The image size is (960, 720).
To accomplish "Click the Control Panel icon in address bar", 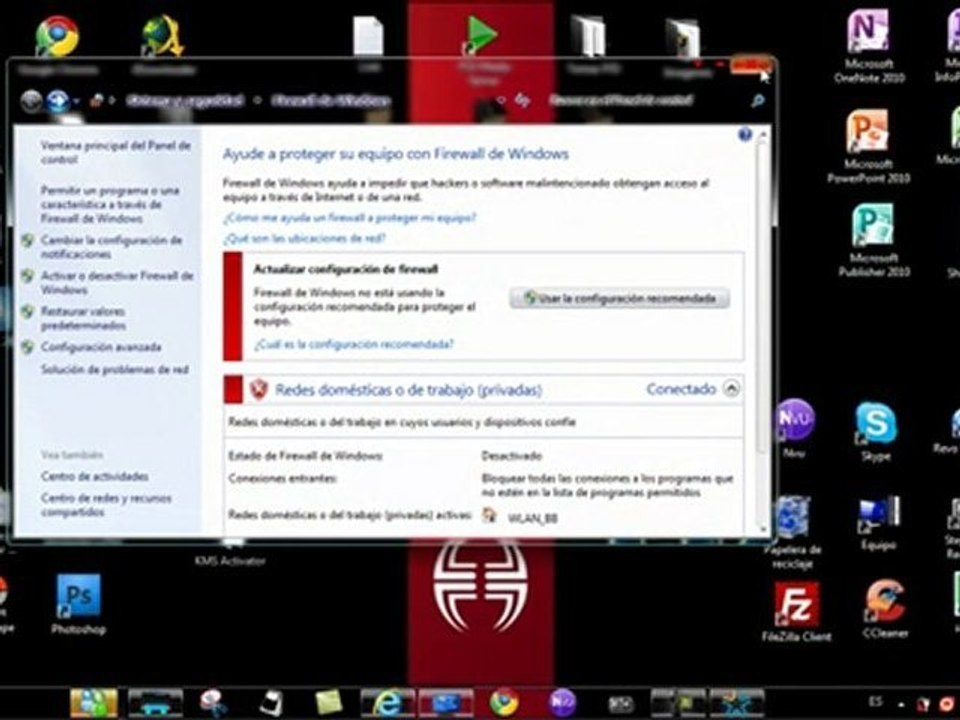I will [97, 100].
